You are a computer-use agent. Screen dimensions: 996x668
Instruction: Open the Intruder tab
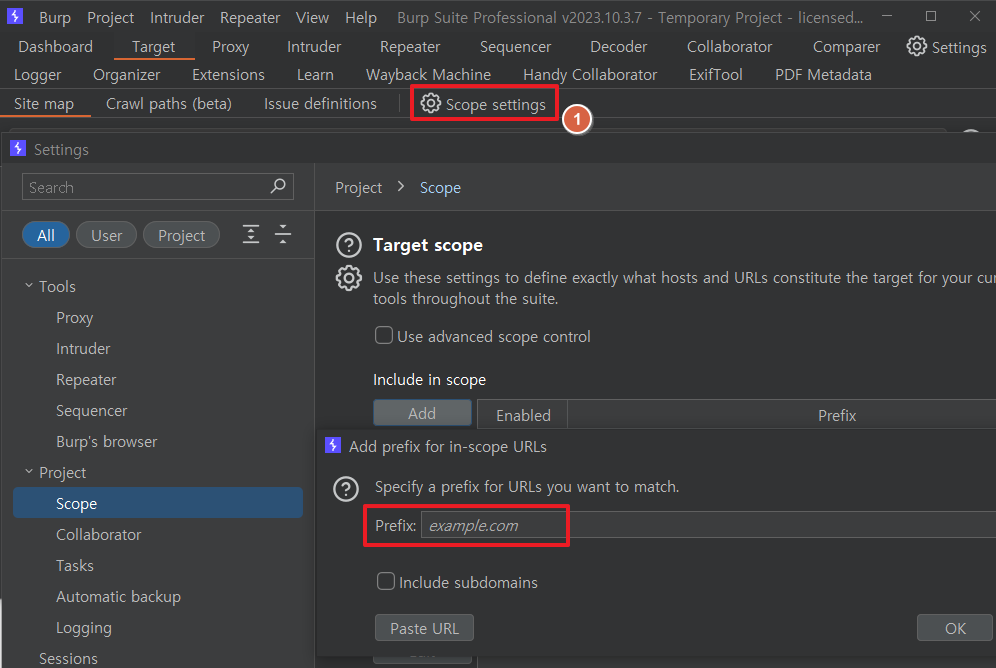[x=314, y=47]
